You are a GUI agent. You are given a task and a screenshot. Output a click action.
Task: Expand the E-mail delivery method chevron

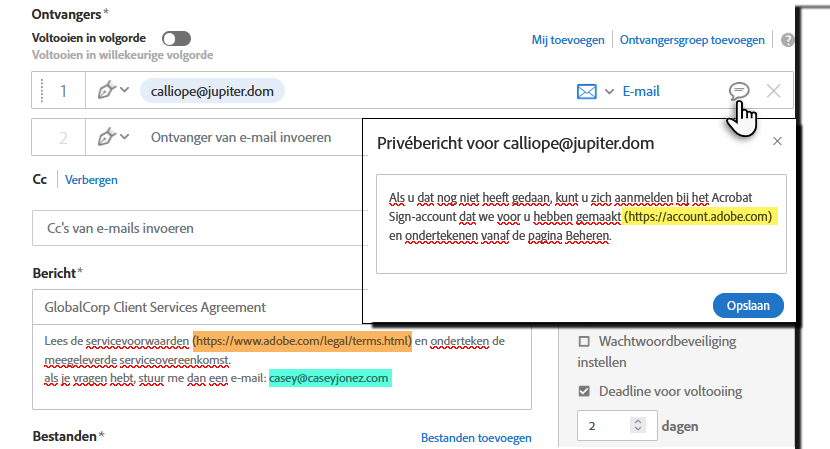tap(609, 92)
